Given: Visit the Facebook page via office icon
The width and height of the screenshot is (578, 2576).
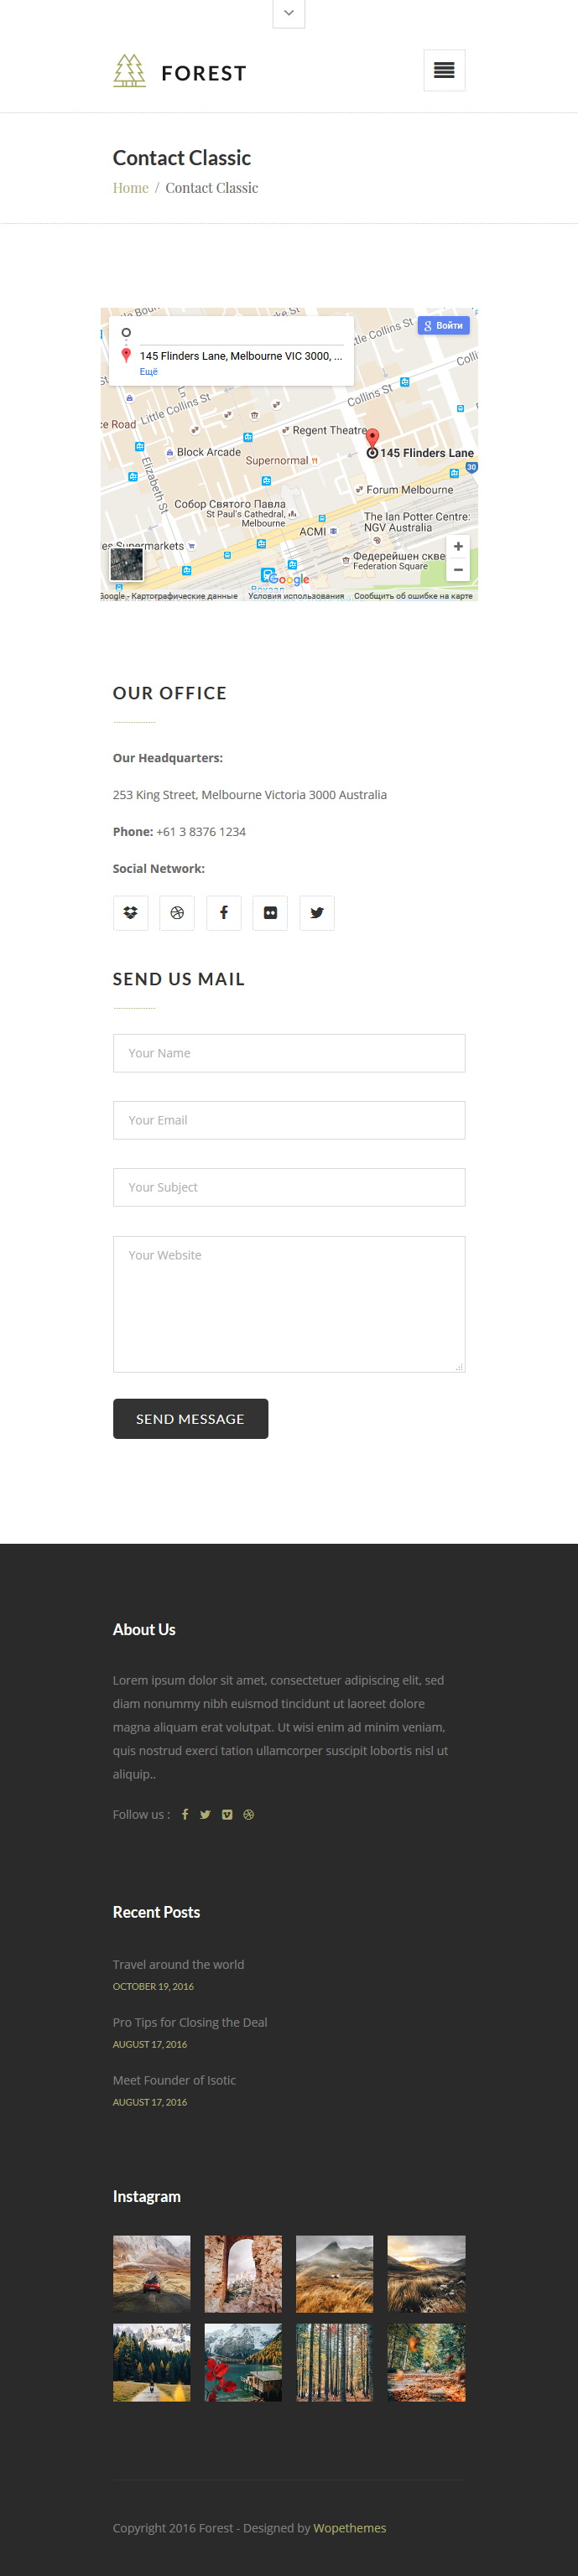Looking at the screenshot, I should (224, 912).
